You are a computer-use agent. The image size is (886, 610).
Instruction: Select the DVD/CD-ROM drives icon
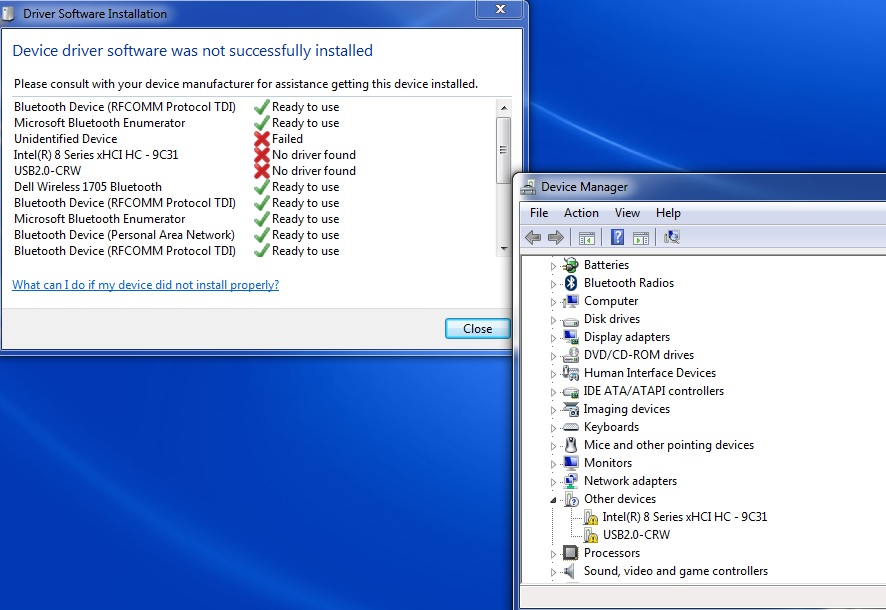571,355
